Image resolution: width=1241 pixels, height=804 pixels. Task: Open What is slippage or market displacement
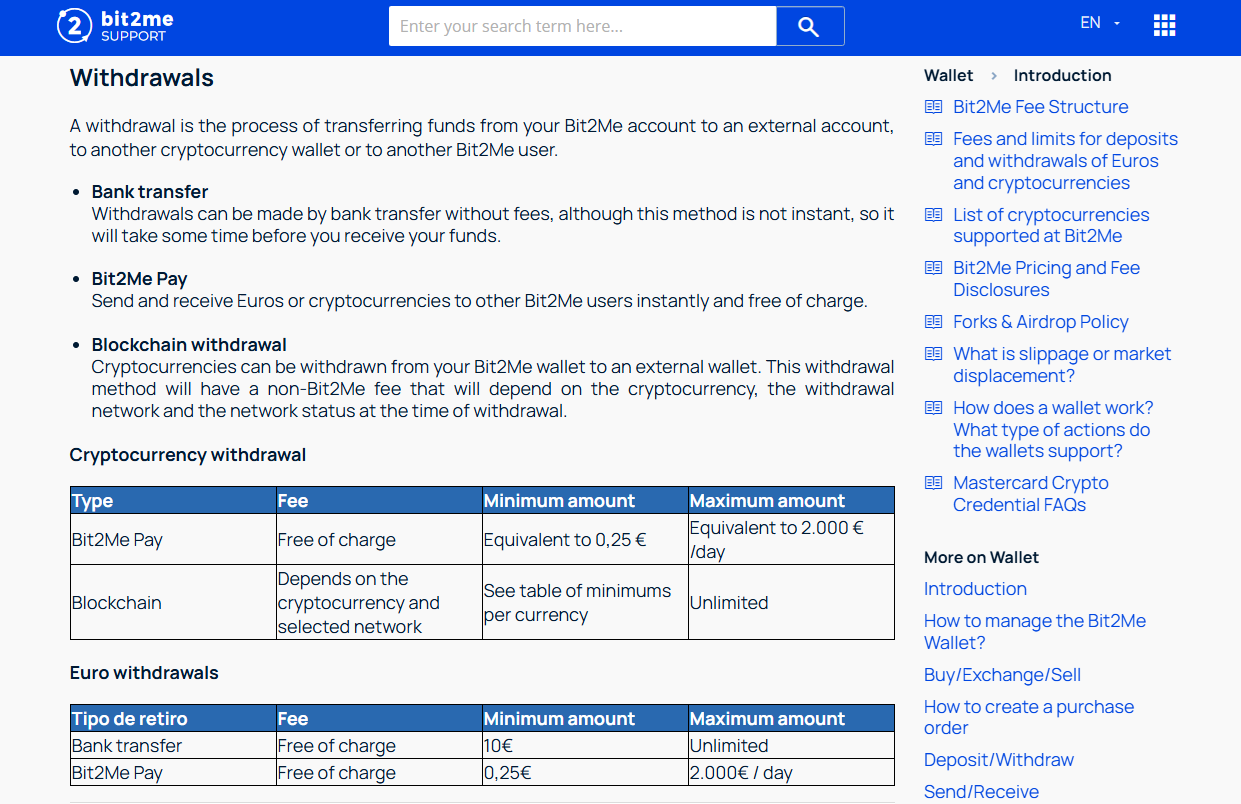click(1062, 365)
